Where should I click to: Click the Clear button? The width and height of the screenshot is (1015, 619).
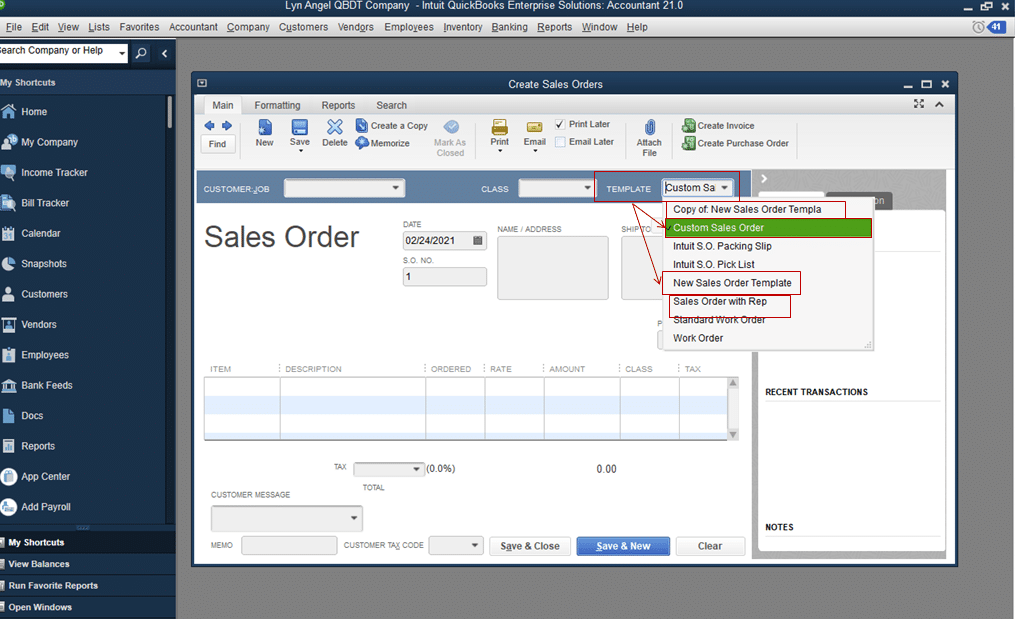tap(709, 546)
